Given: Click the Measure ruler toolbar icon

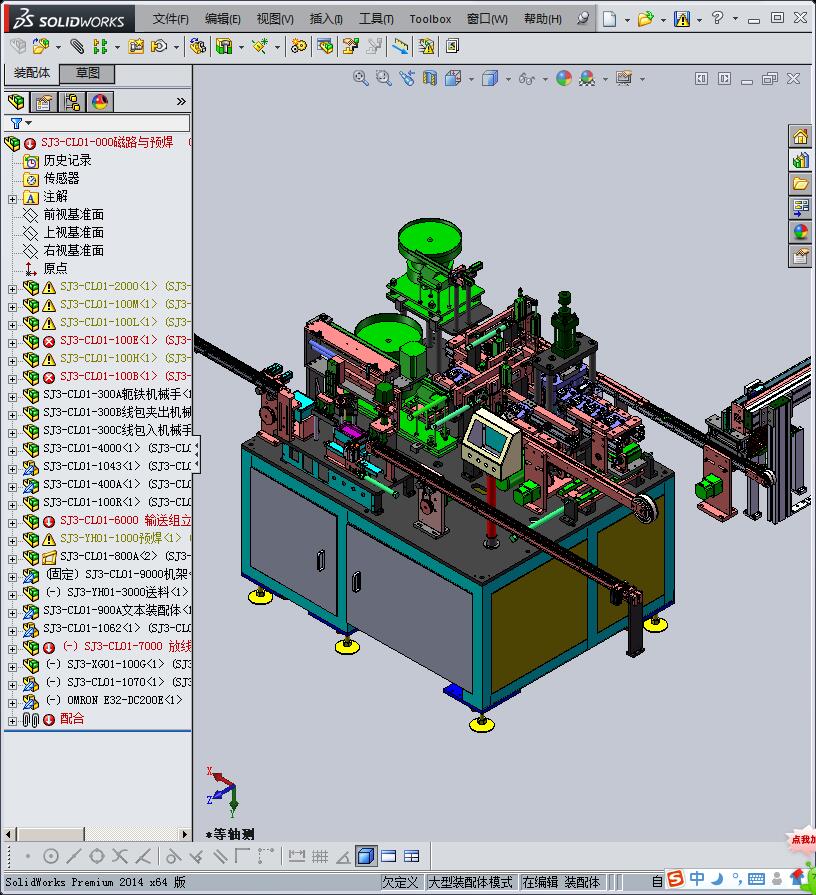Looking at the screenshot, I should [x=400, y=46].
